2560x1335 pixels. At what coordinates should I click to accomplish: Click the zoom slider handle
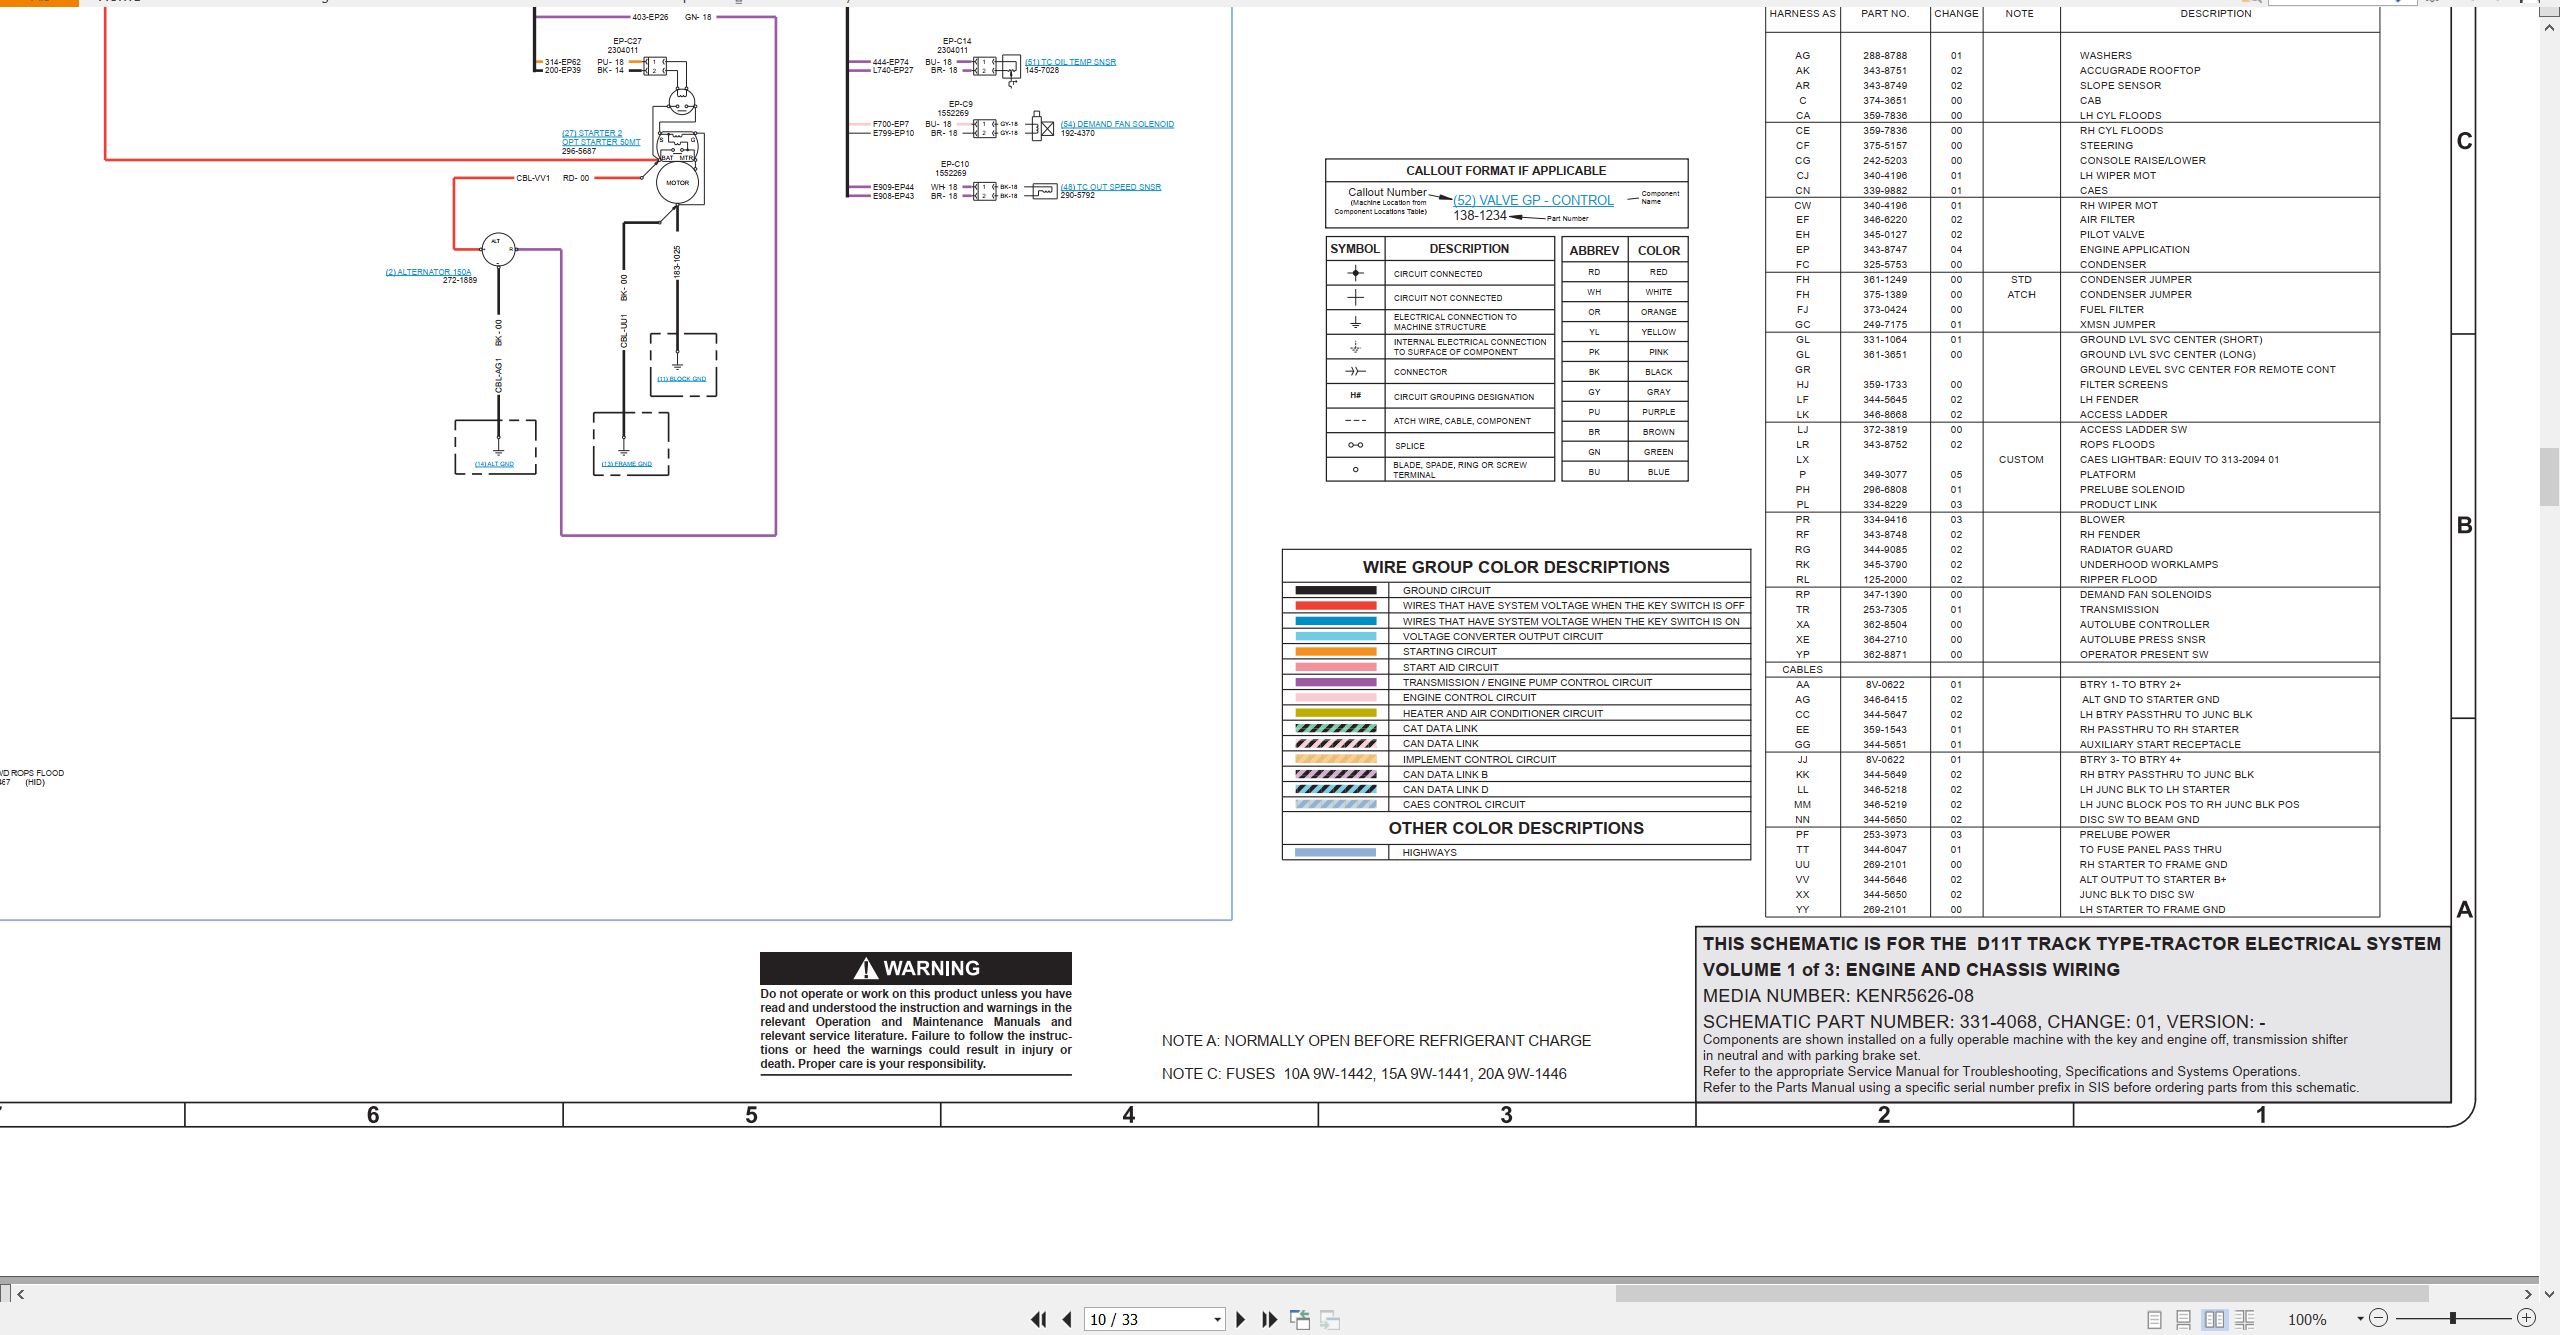click(x=2453, y=1318)
